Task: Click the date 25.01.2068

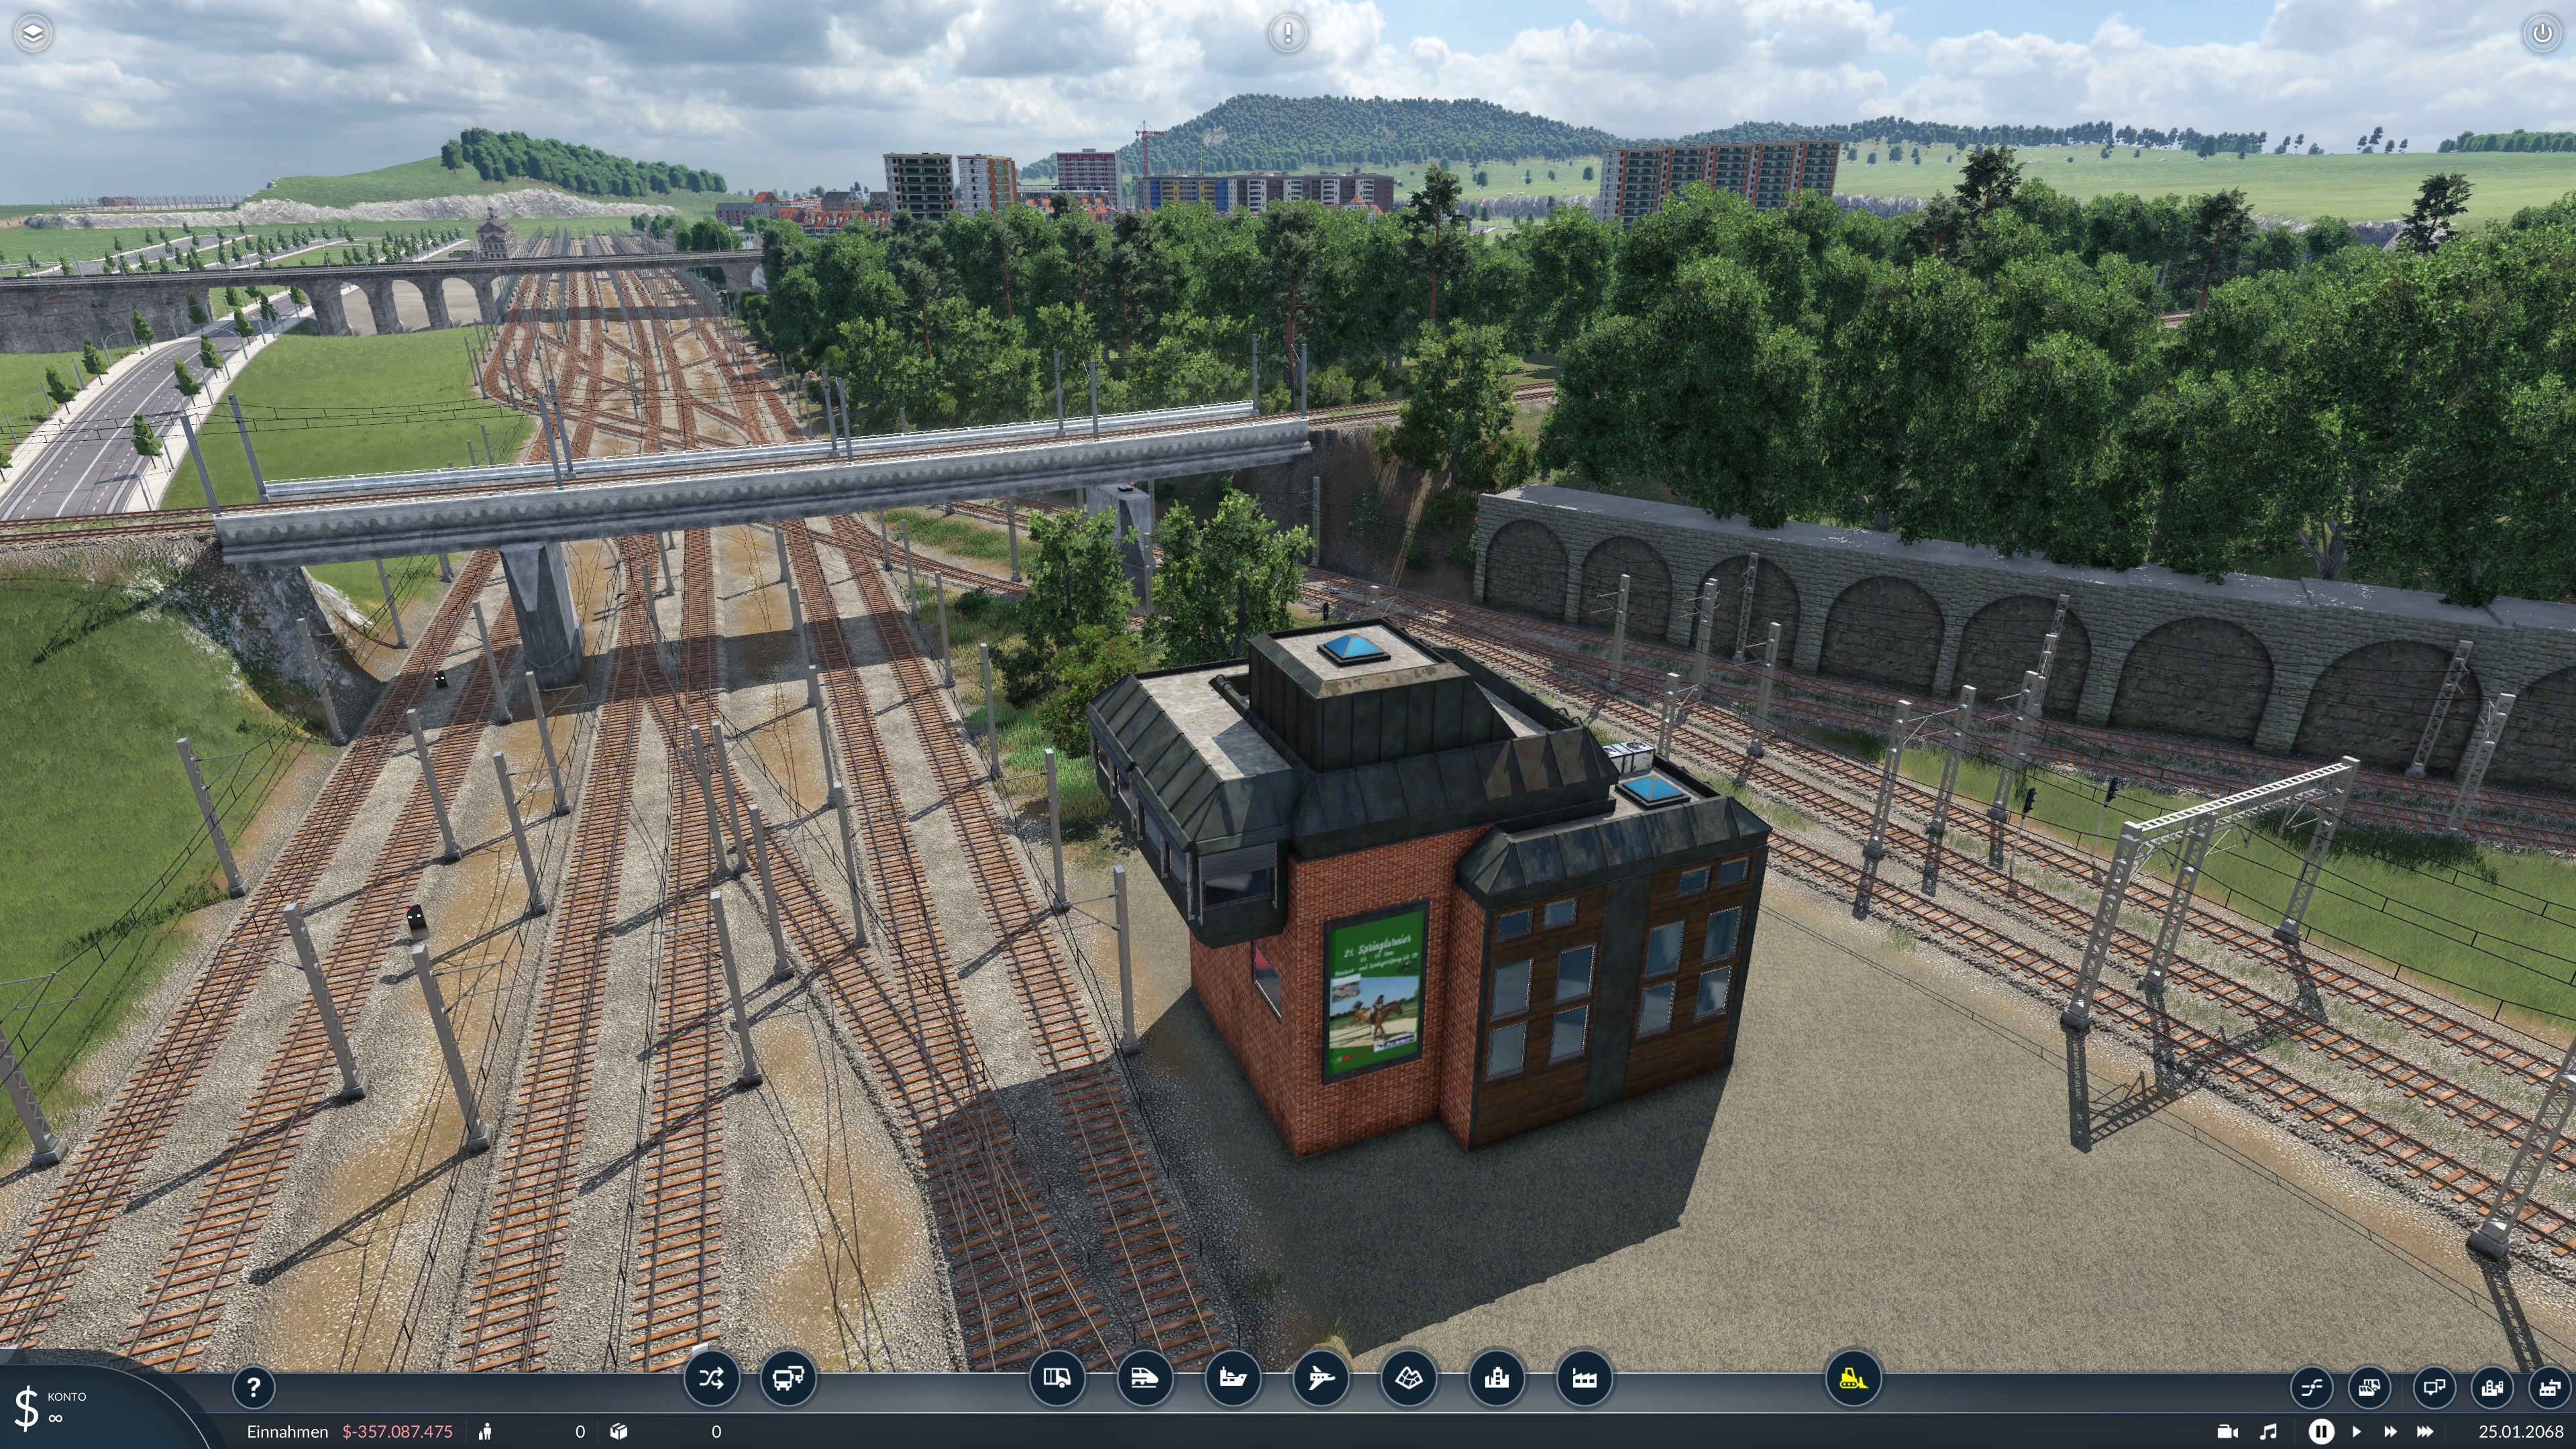Action: click(x=2520, y=1431)
